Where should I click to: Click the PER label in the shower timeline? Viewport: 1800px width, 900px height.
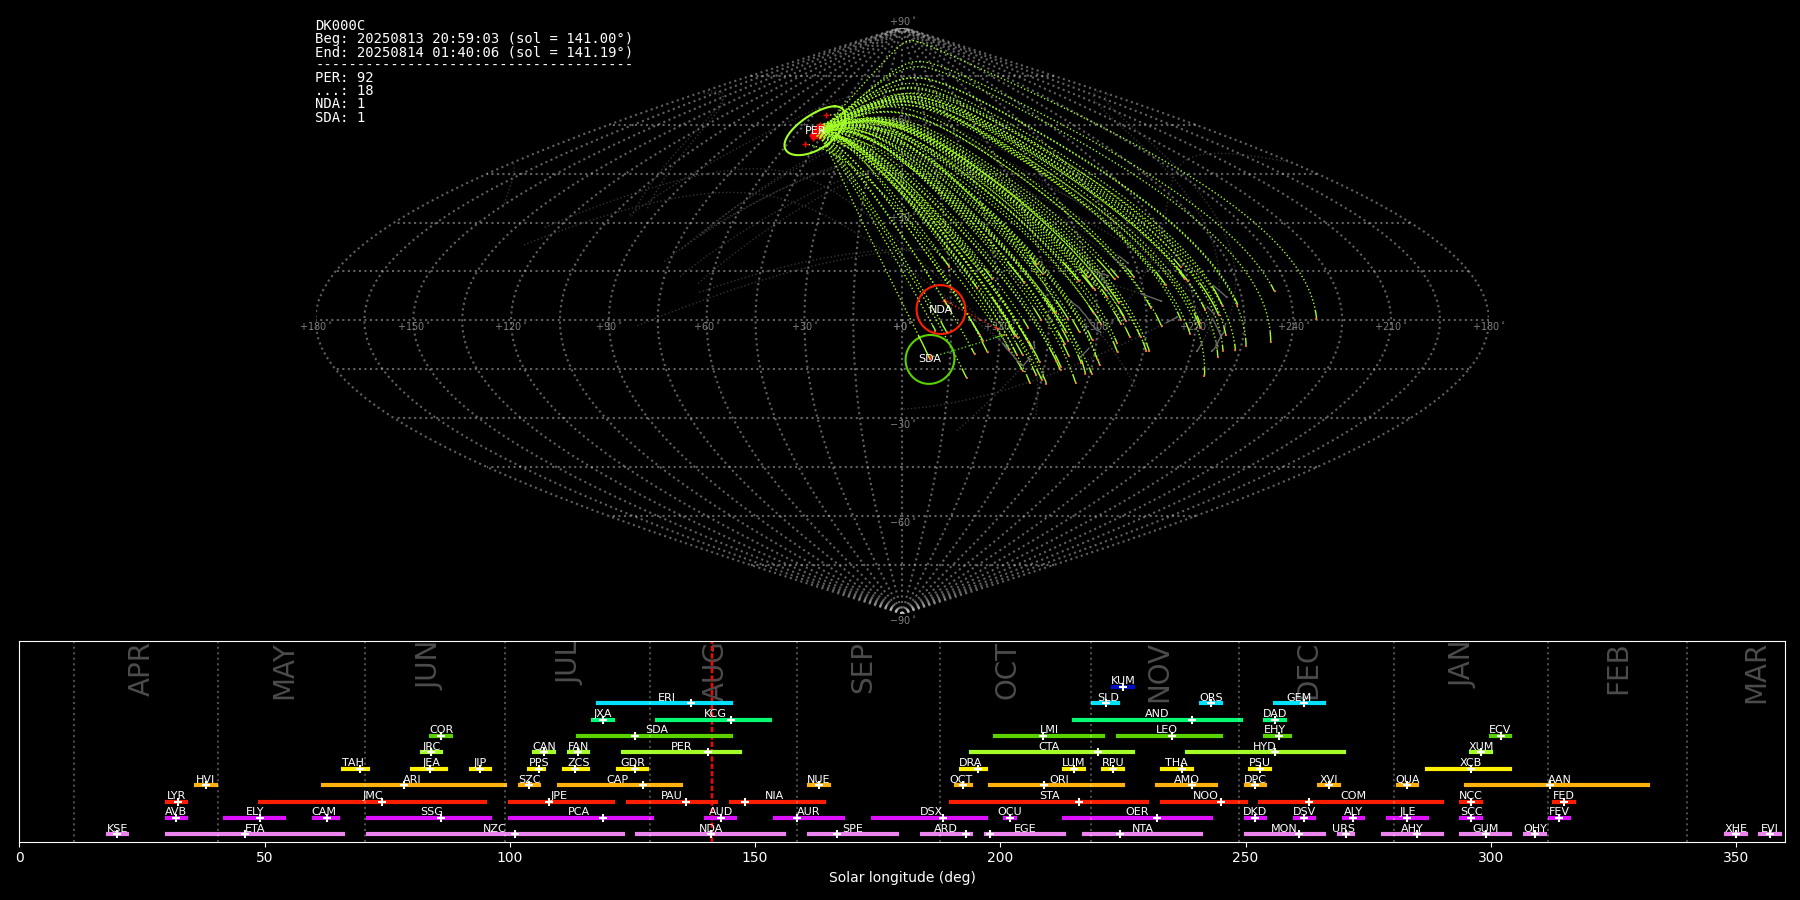pyautogui.click(x=681, y=747)
